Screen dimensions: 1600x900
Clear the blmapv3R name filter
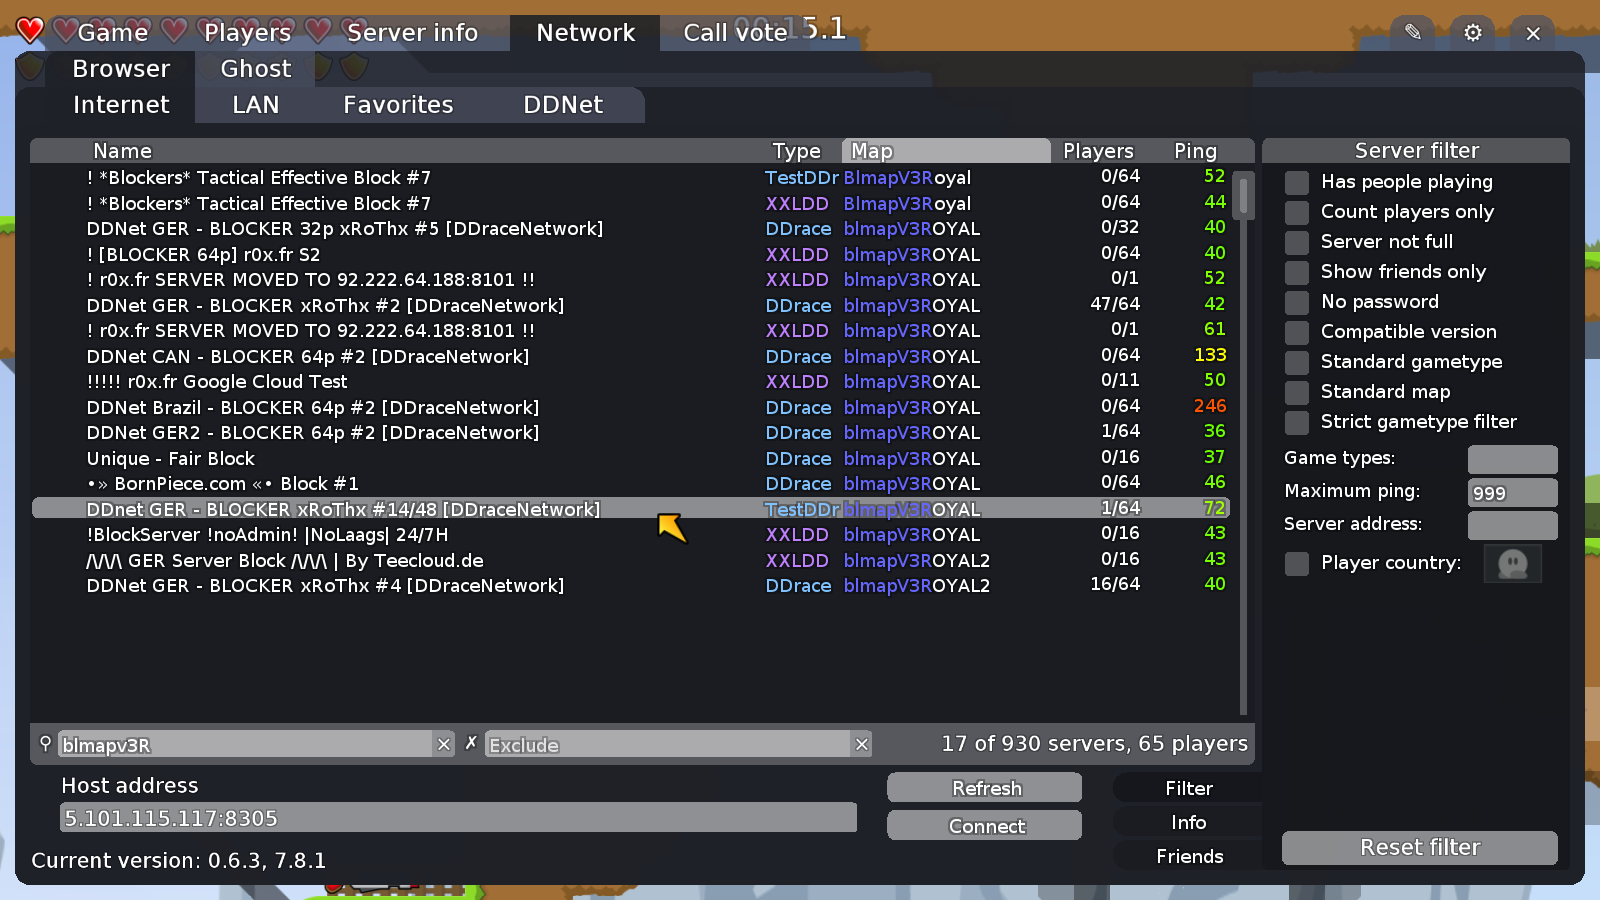pyautogui.click(x=443, y=744)
